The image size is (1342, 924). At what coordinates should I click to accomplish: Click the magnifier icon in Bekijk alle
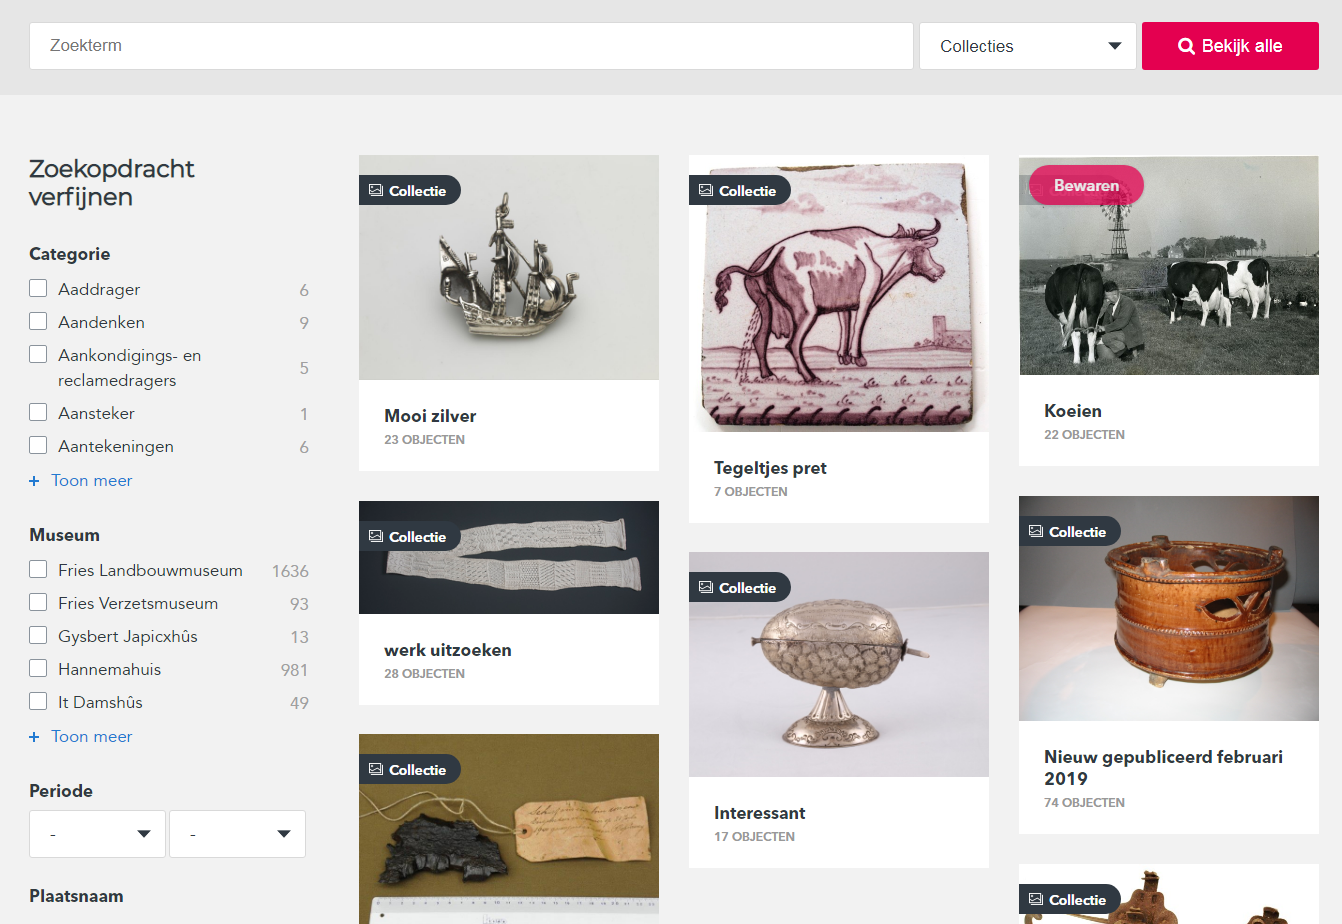tap(1186, 46)
